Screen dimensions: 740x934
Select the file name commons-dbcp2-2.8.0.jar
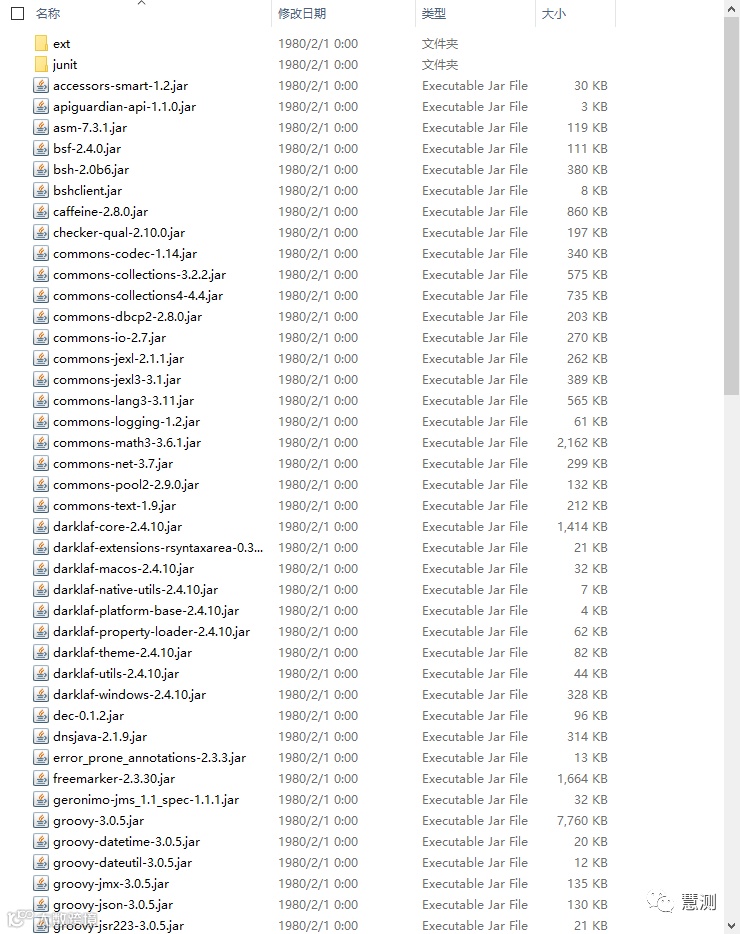pyautogui.click(x=128, y=317)
